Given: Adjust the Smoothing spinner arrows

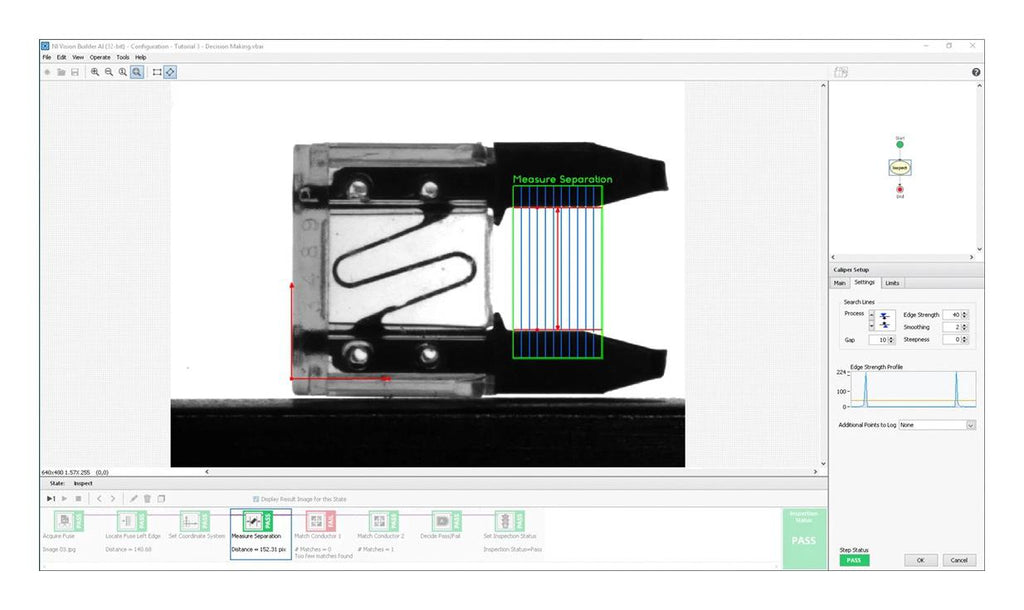Looking at the screenshot, I should 965,327.
